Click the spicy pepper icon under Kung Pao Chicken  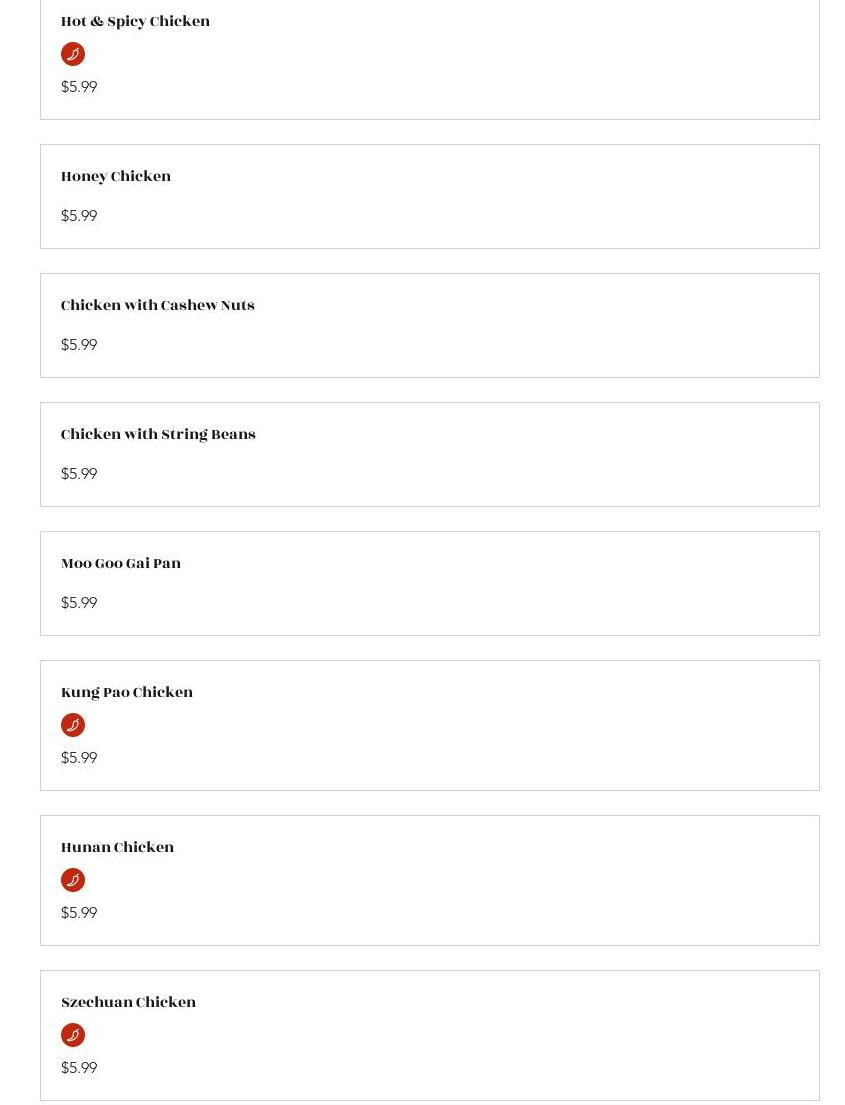click(73, 725)
